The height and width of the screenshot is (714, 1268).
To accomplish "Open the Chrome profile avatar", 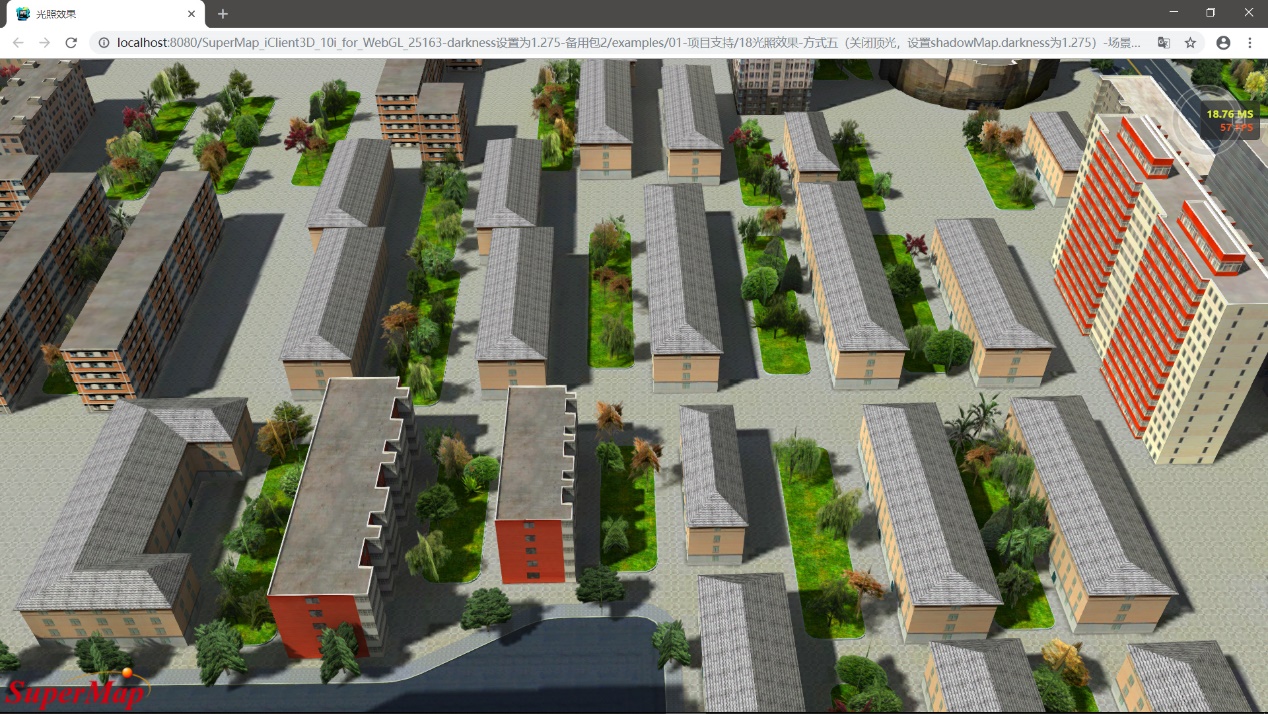I will click(x=1223, y=43).
